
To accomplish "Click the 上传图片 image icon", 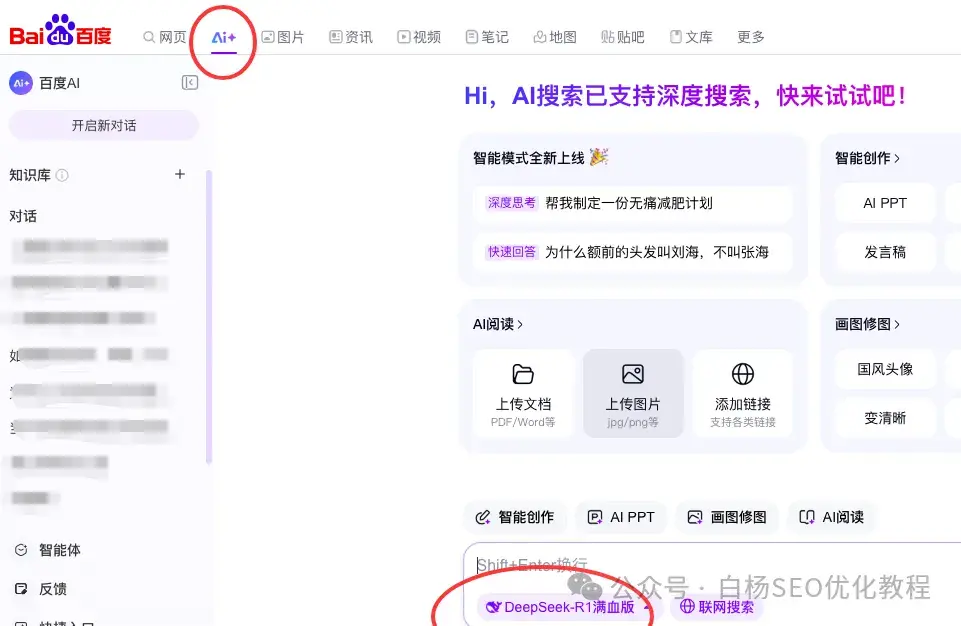I will 632,374.
